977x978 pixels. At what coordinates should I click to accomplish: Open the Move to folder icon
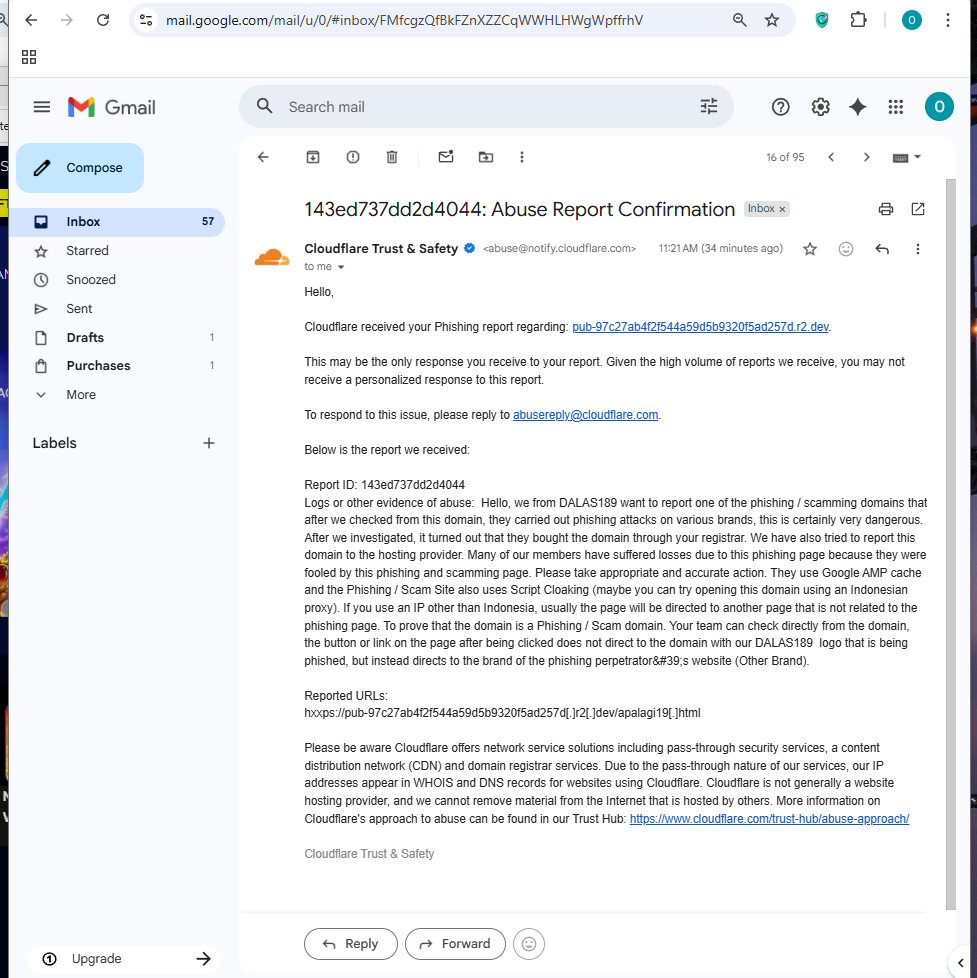click(x=486, y=157)
